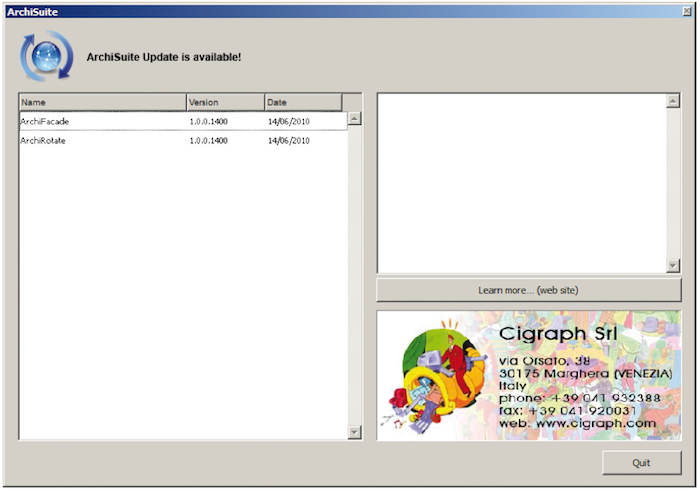Image resolution: width=700 pixels, height=491 pixels.
Task: Sort the list by Version column header
Action: point(225,102)
